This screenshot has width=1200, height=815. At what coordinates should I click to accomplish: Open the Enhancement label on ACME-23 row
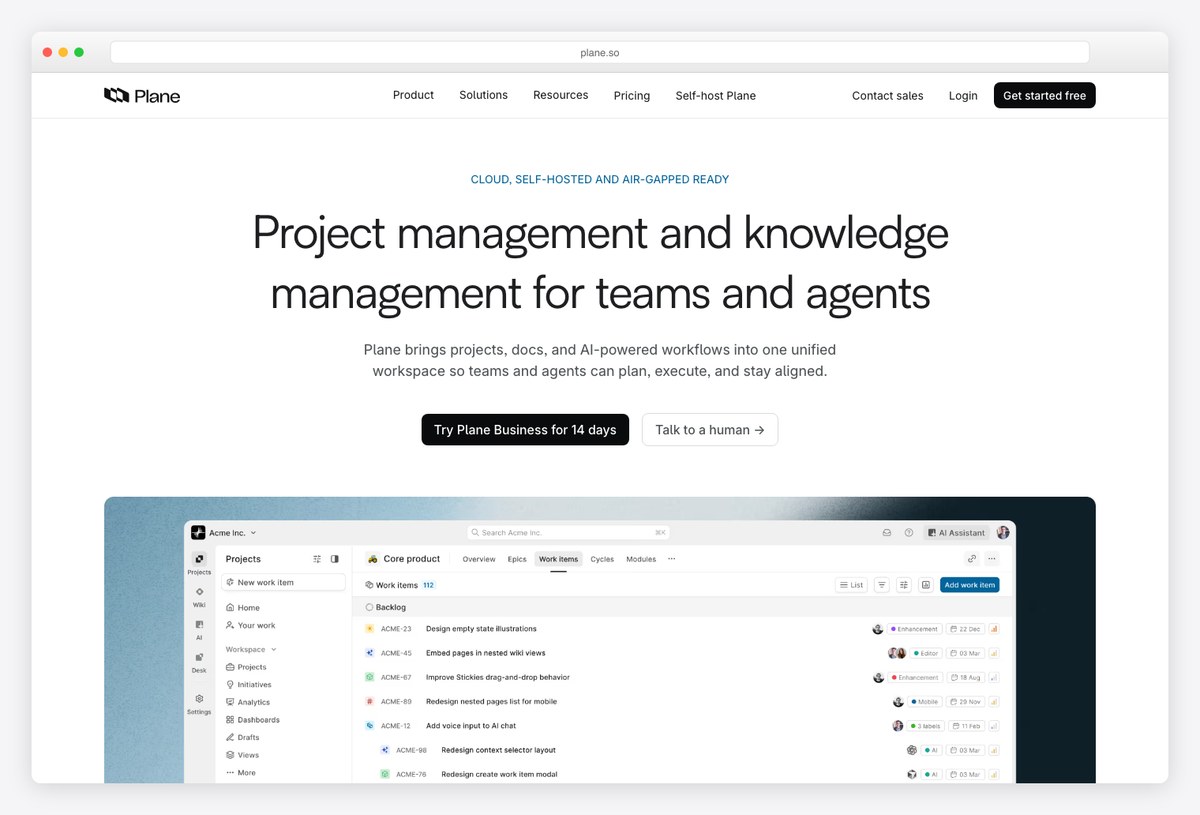pos(915,629)
